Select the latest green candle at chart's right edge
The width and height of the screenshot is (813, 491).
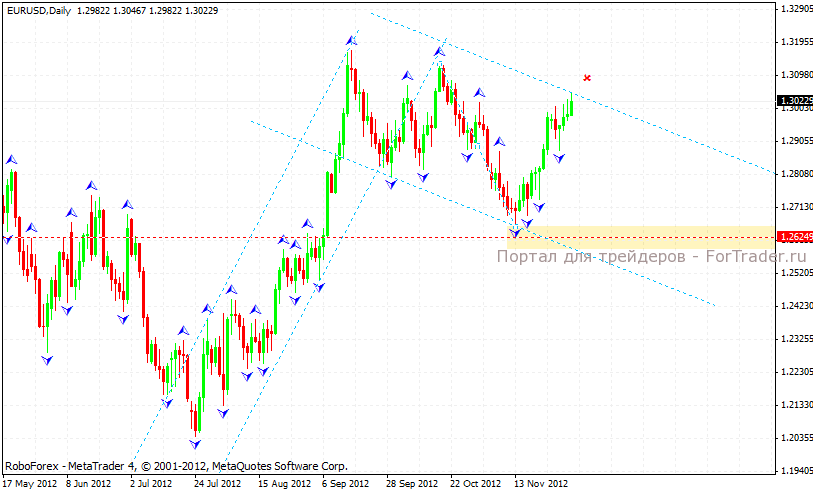click(571, 106)
